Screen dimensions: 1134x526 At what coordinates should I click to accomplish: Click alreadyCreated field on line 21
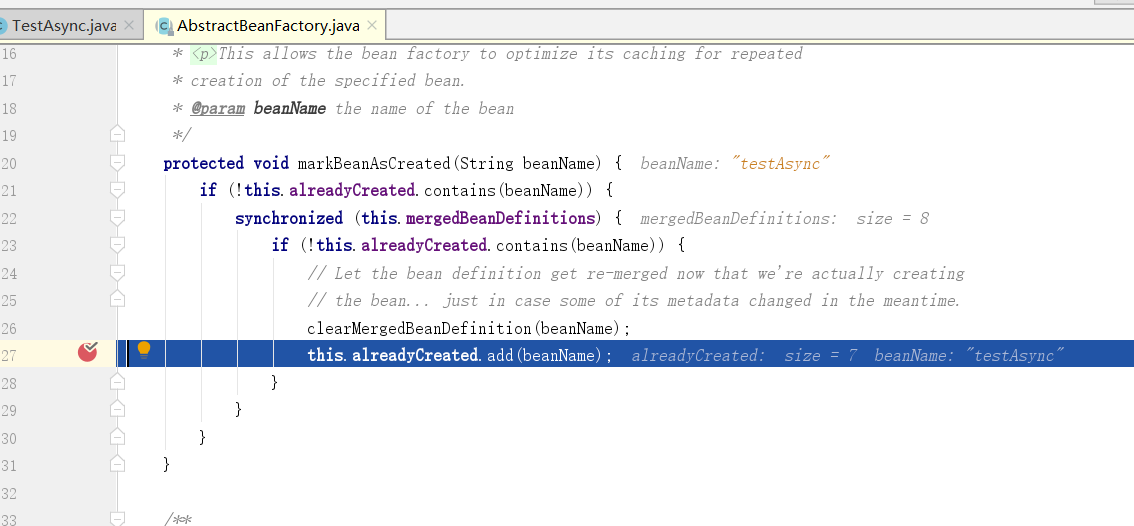[351, 191]
